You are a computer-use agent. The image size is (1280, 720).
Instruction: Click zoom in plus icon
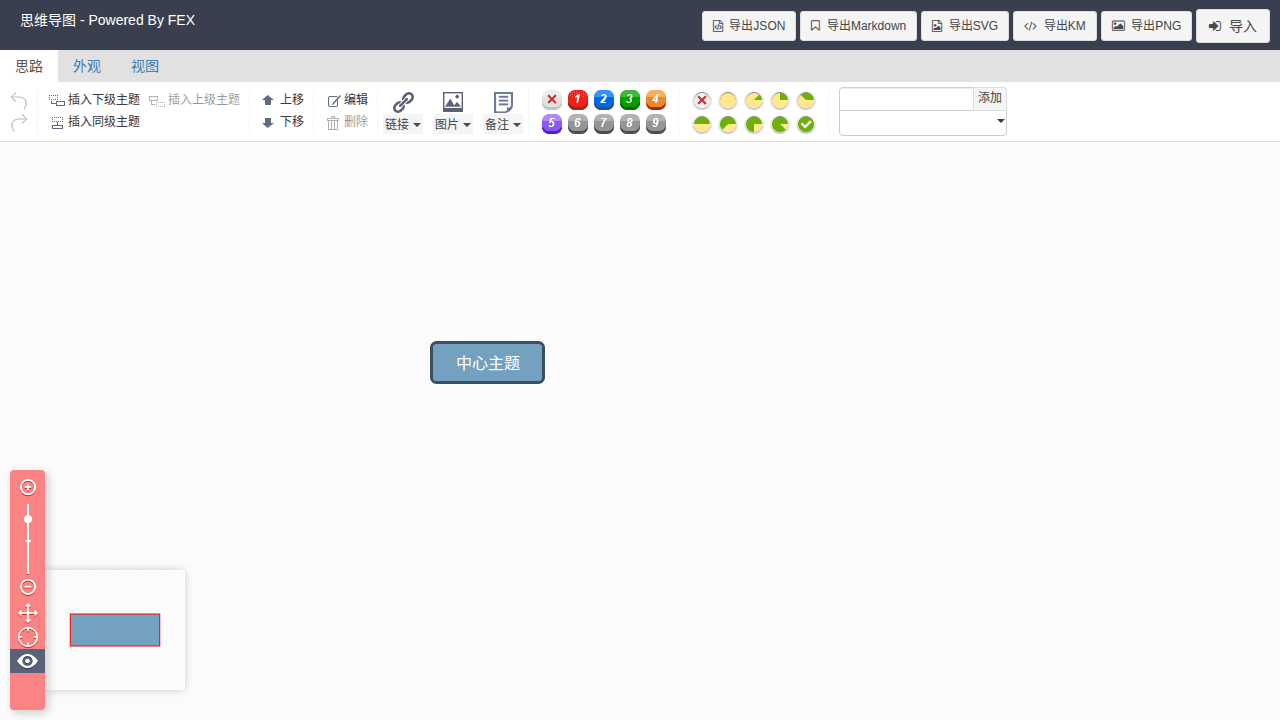click(x=28, y=487)
